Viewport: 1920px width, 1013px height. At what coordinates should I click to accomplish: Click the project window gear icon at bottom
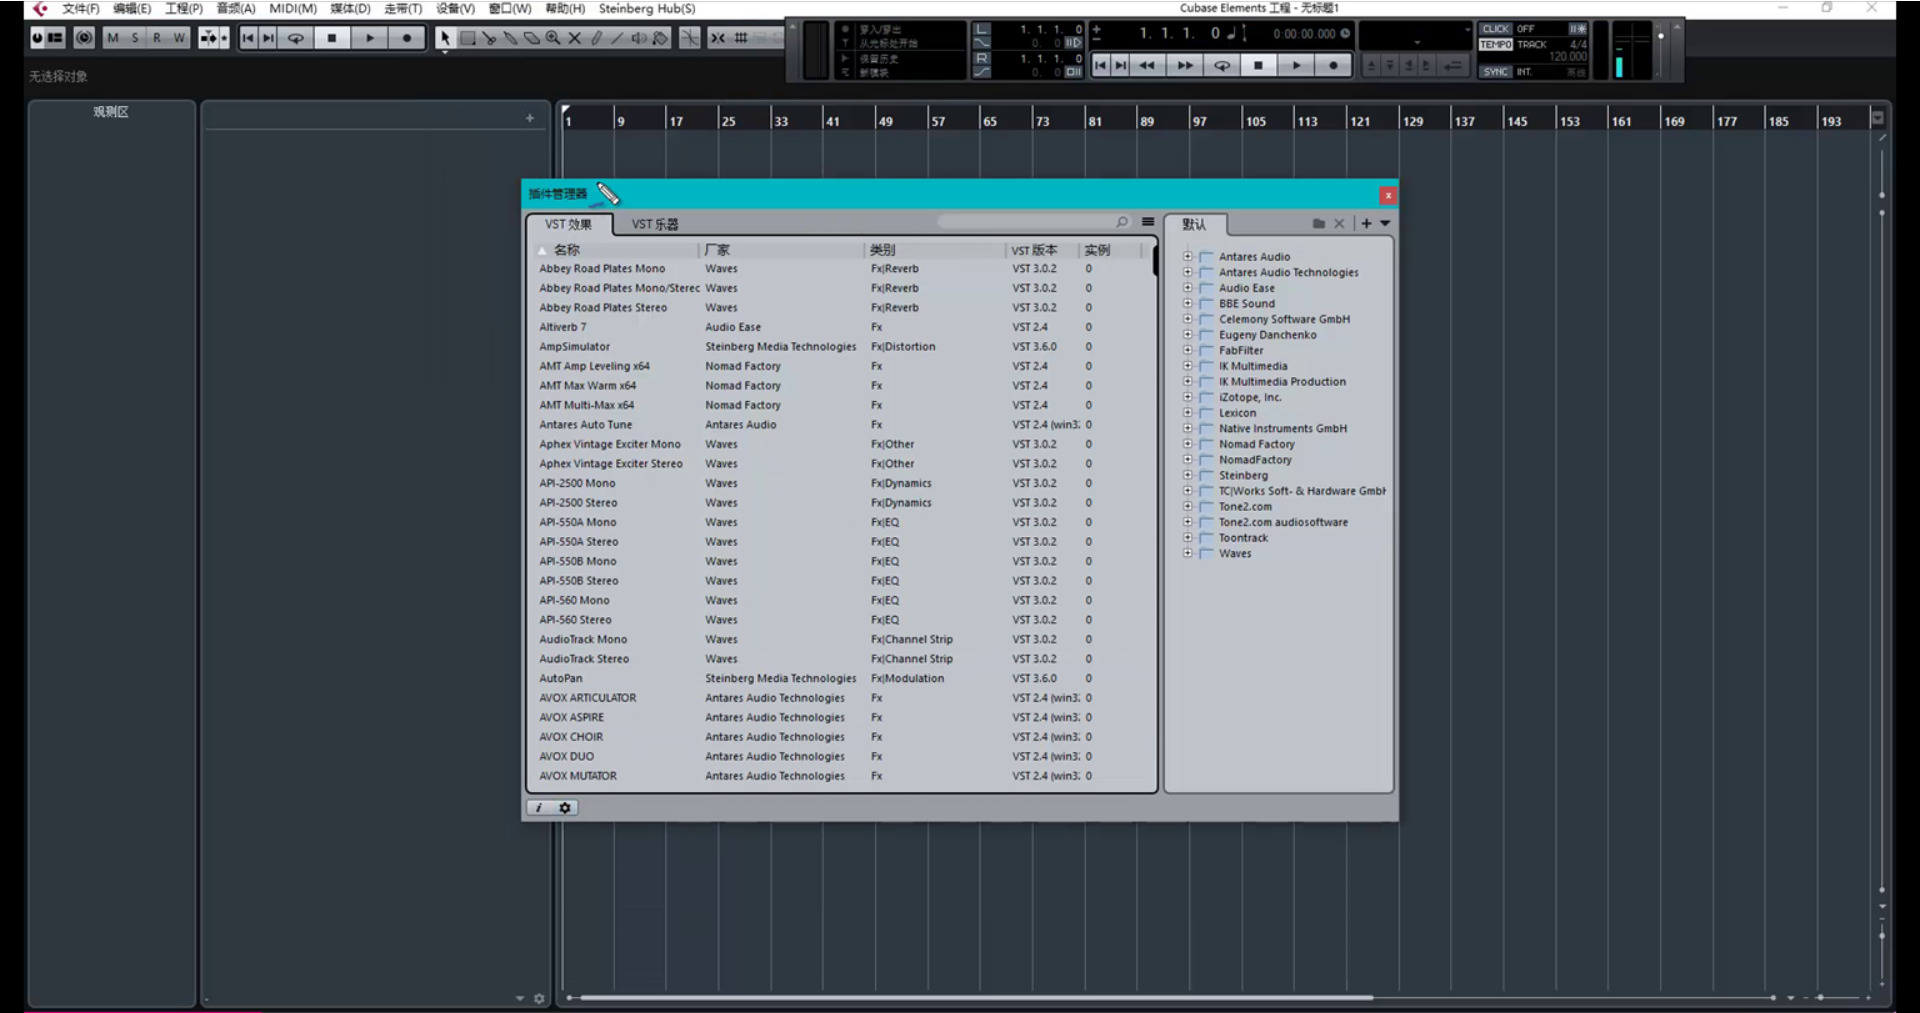(x=539, y=999)
